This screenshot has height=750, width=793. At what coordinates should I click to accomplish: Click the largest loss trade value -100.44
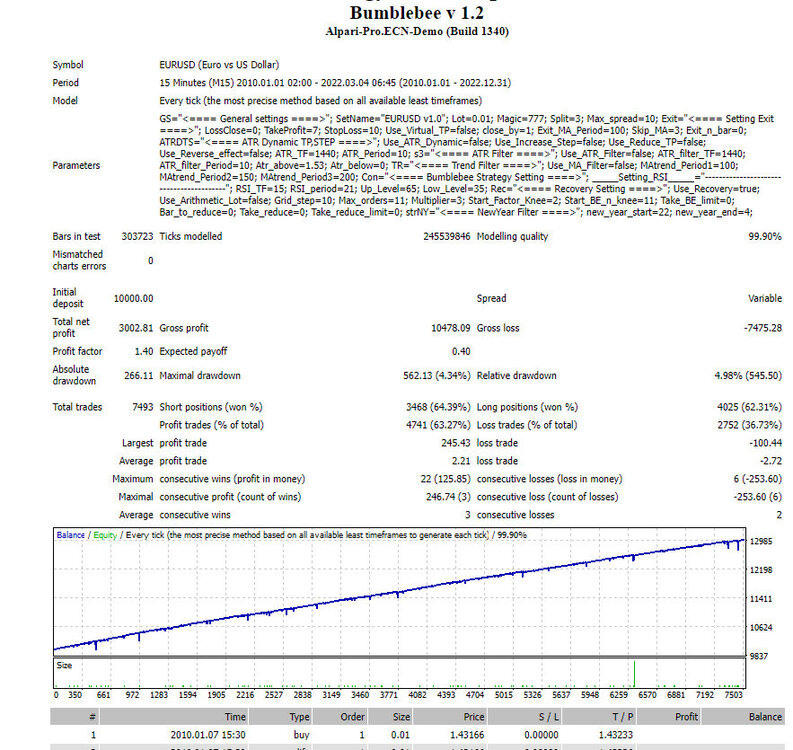(x=765, y=443)
